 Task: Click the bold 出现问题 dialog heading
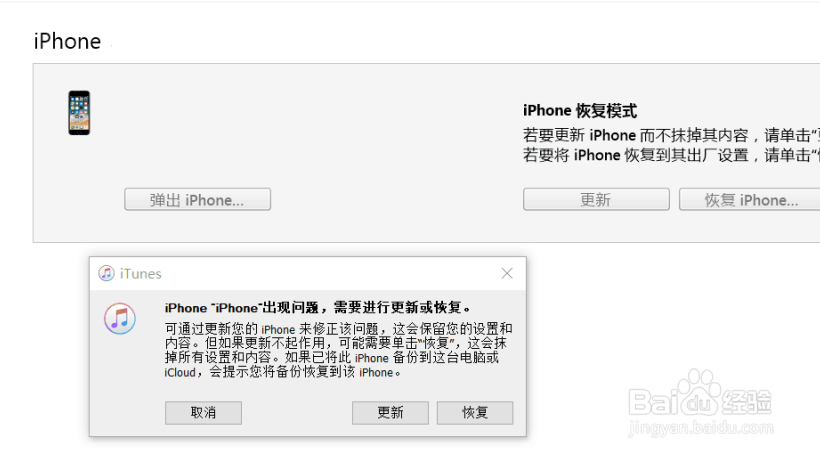318,307
